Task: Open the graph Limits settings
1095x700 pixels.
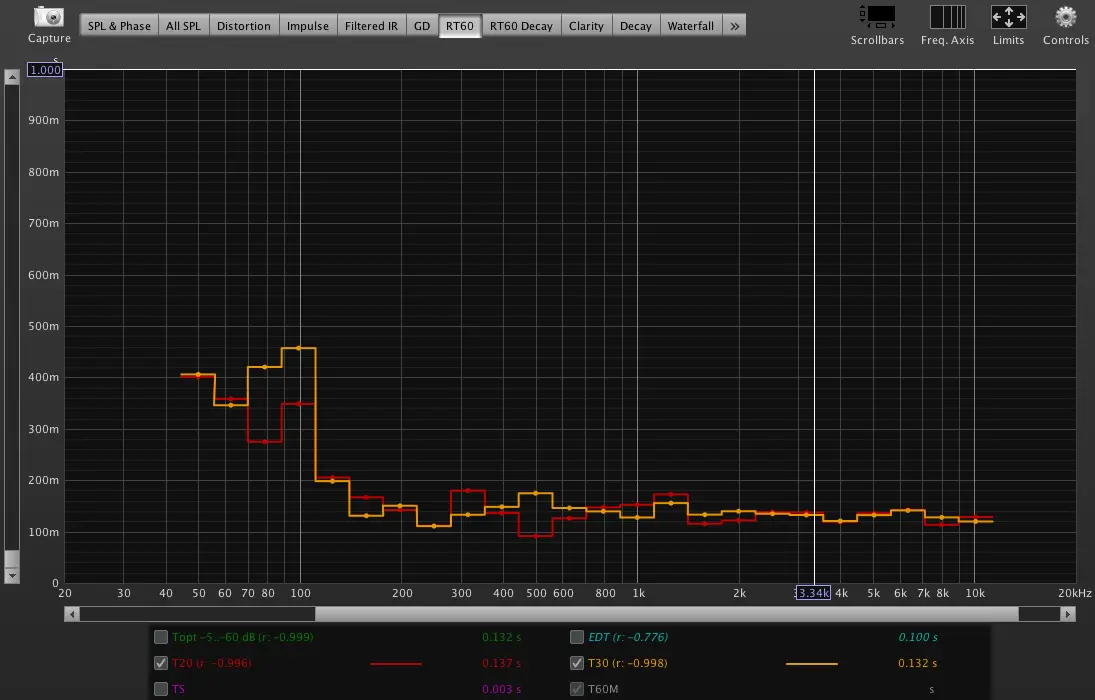Action: coord(1008,17)
